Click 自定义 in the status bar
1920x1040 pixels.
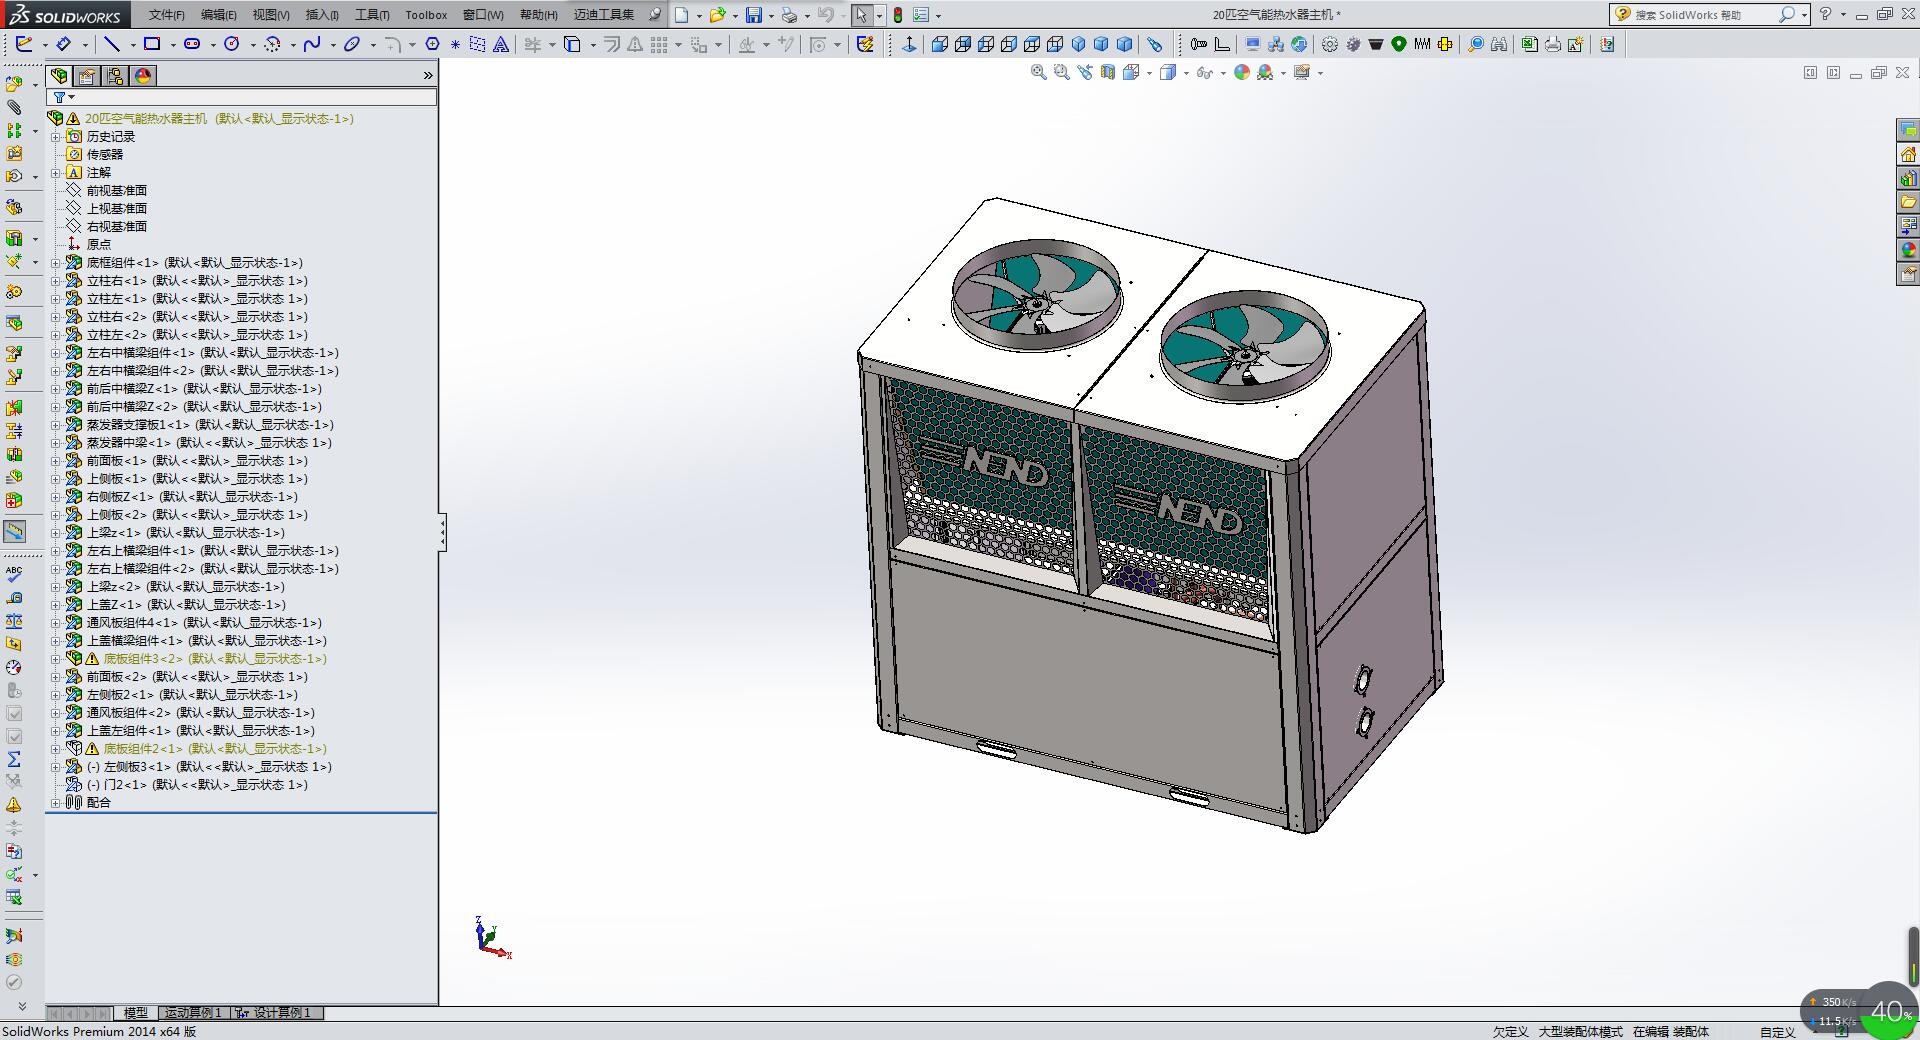coord(1778,1032)
